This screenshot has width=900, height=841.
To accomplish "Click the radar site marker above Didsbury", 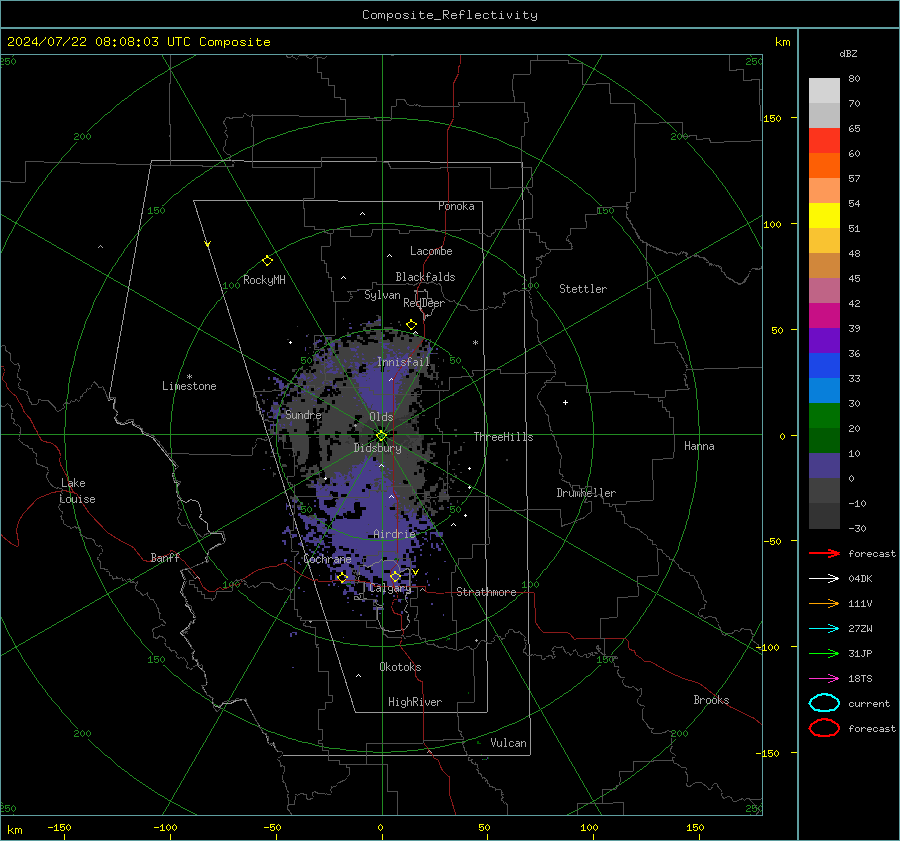I will [x=381, y=436].
